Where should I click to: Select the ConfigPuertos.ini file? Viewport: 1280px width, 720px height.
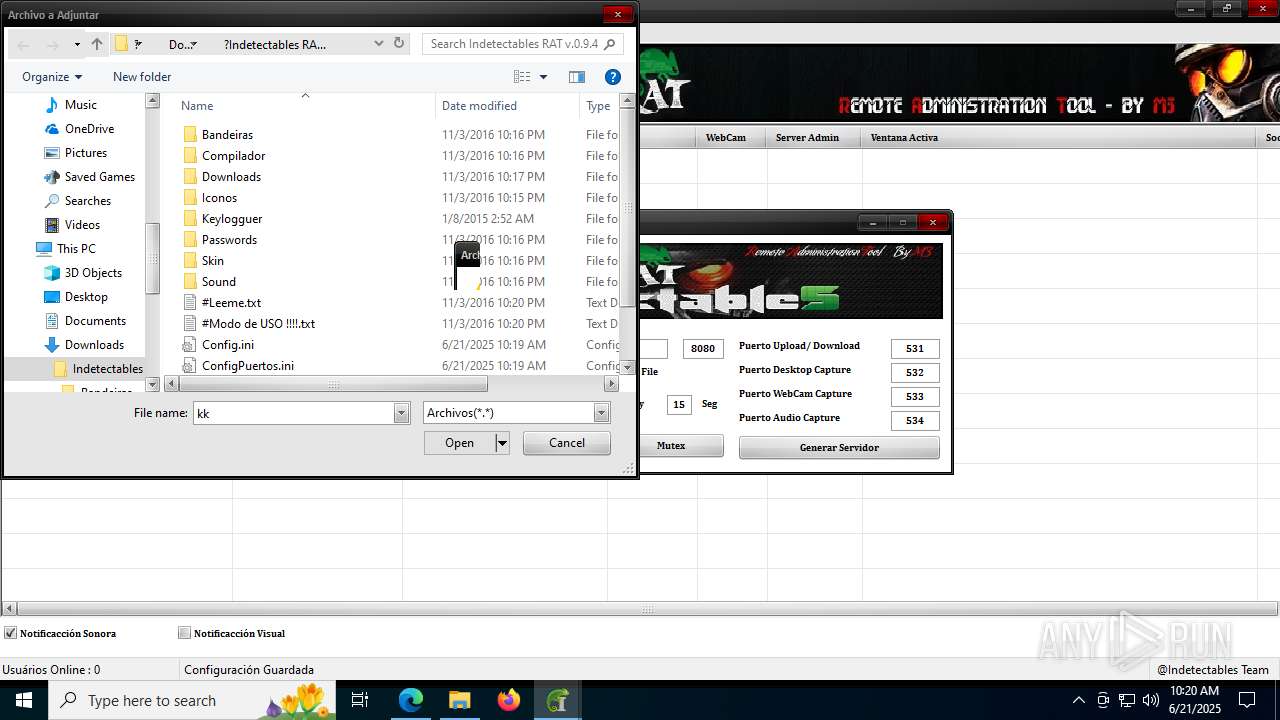(248, 366)
